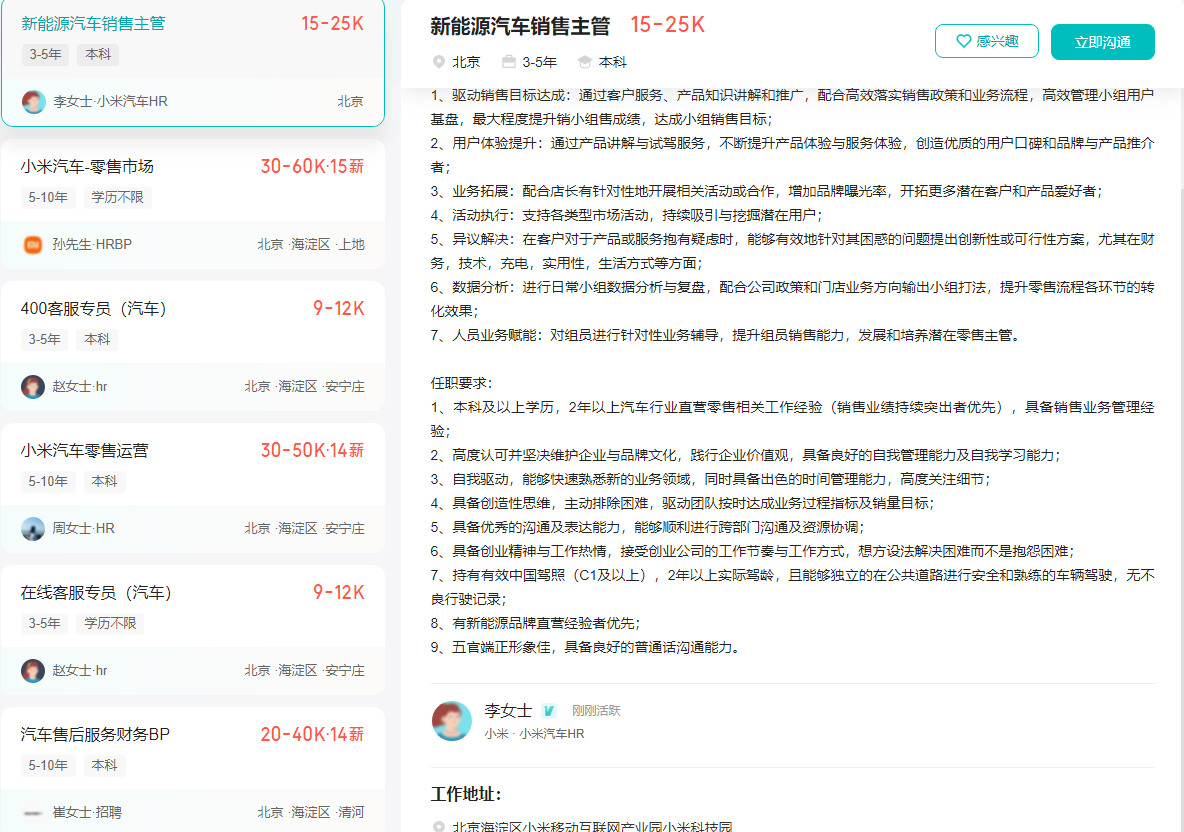Image resolution: width=1184 pixels, height=832 pixels.
Task: Click the location pin icon beside 北京
Action: point(438,62)
